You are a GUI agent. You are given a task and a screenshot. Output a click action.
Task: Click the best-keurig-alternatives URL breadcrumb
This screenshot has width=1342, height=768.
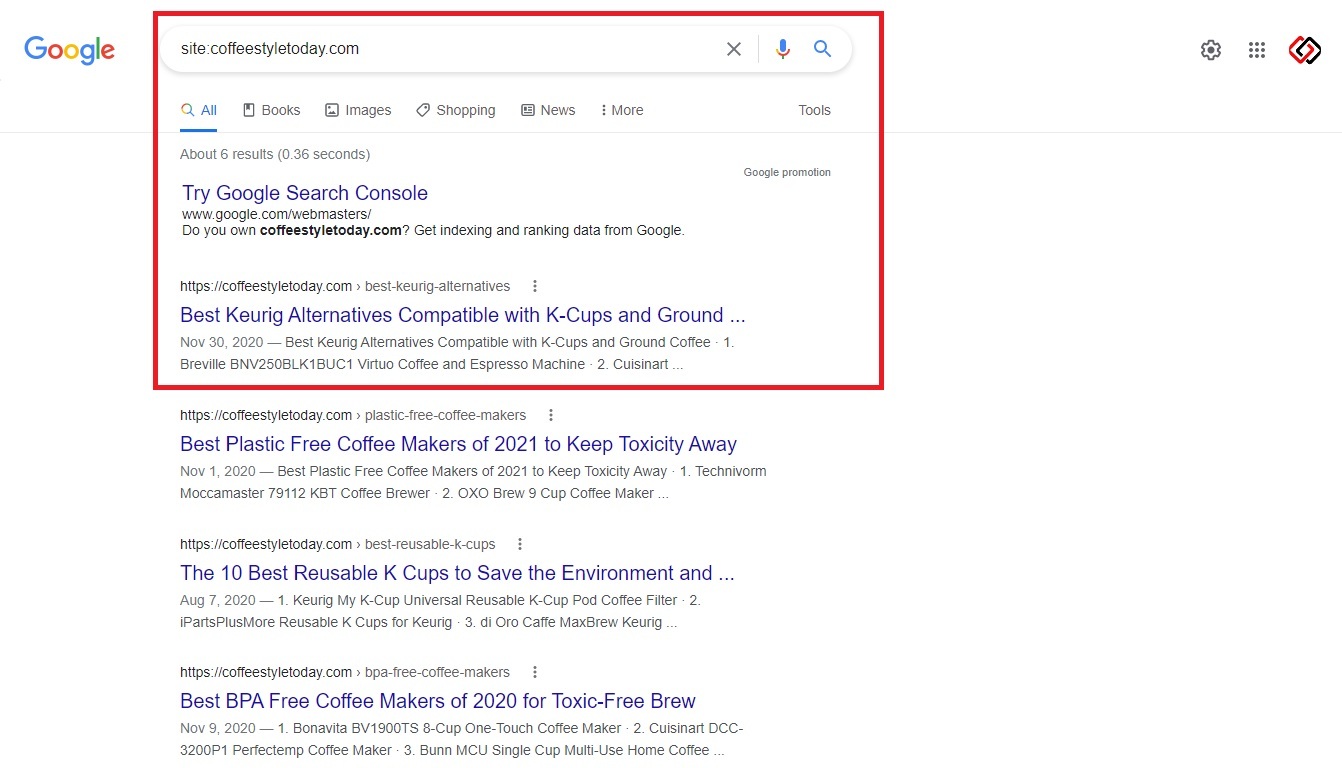[x=345, y=286]
